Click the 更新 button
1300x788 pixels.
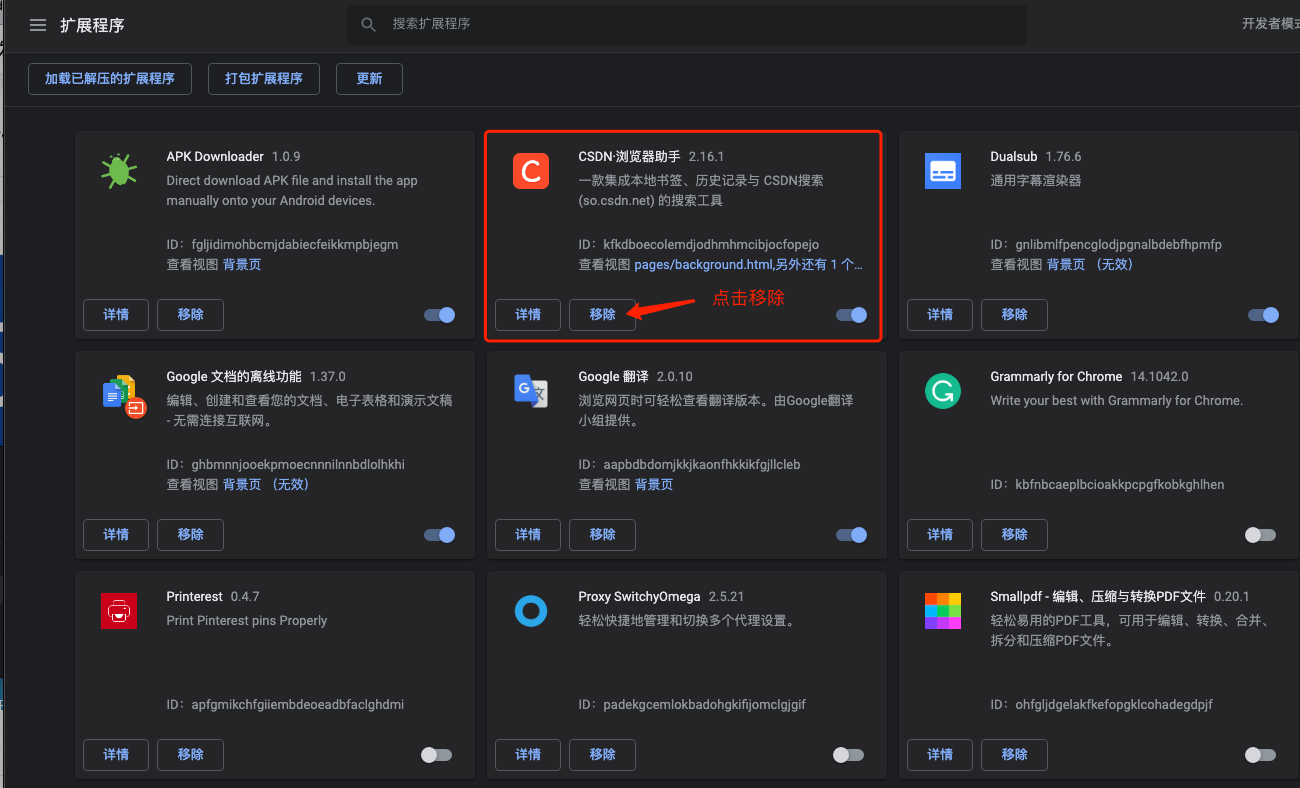click(x=369, y=78)
